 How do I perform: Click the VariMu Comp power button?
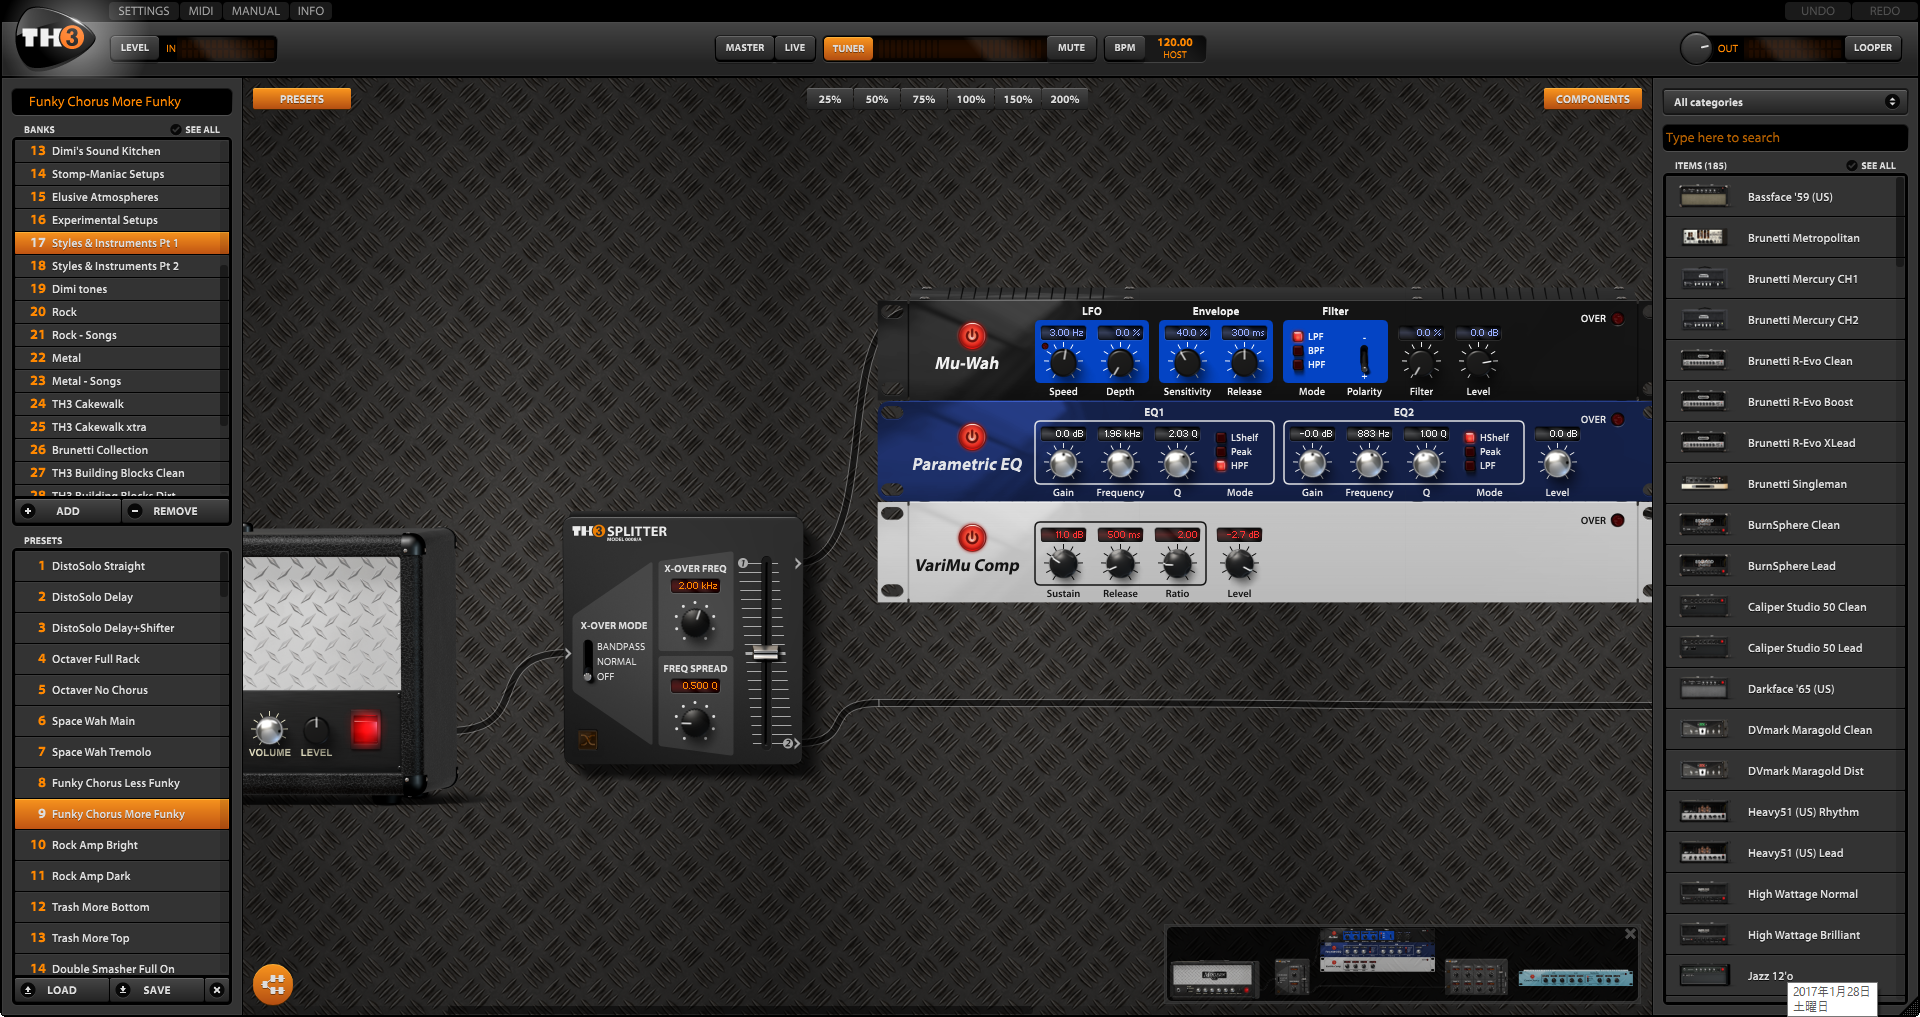(971, 537)
